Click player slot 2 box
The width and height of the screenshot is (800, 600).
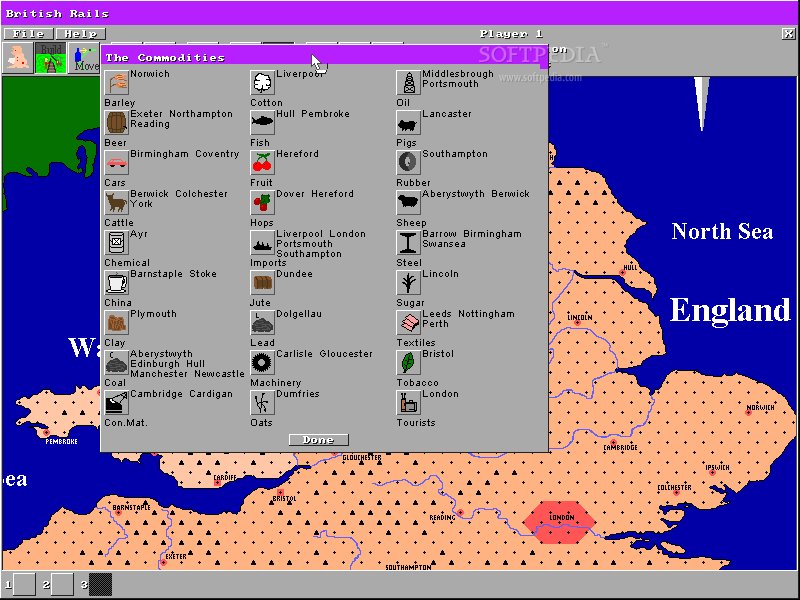click(62, 584)
